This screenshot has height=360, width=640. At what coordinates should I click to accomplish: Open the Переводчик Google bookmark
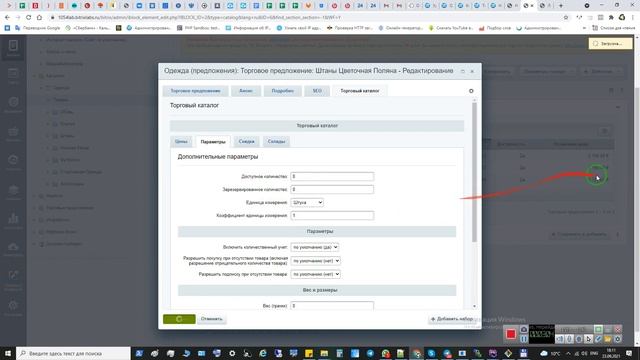(38, 28)
